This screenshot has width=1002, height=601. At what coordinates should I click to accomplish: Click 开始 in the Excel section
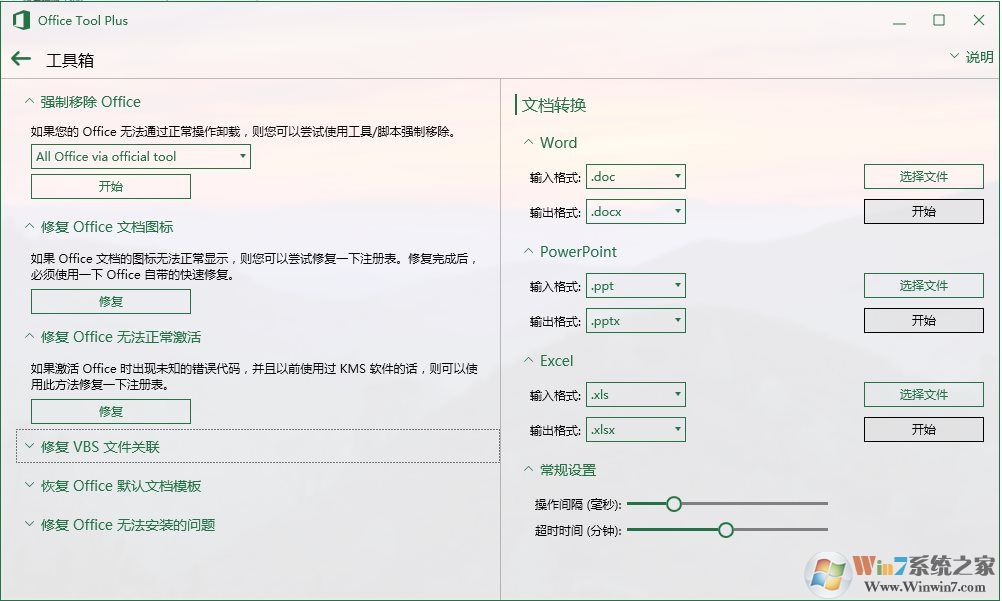[922, 429]
